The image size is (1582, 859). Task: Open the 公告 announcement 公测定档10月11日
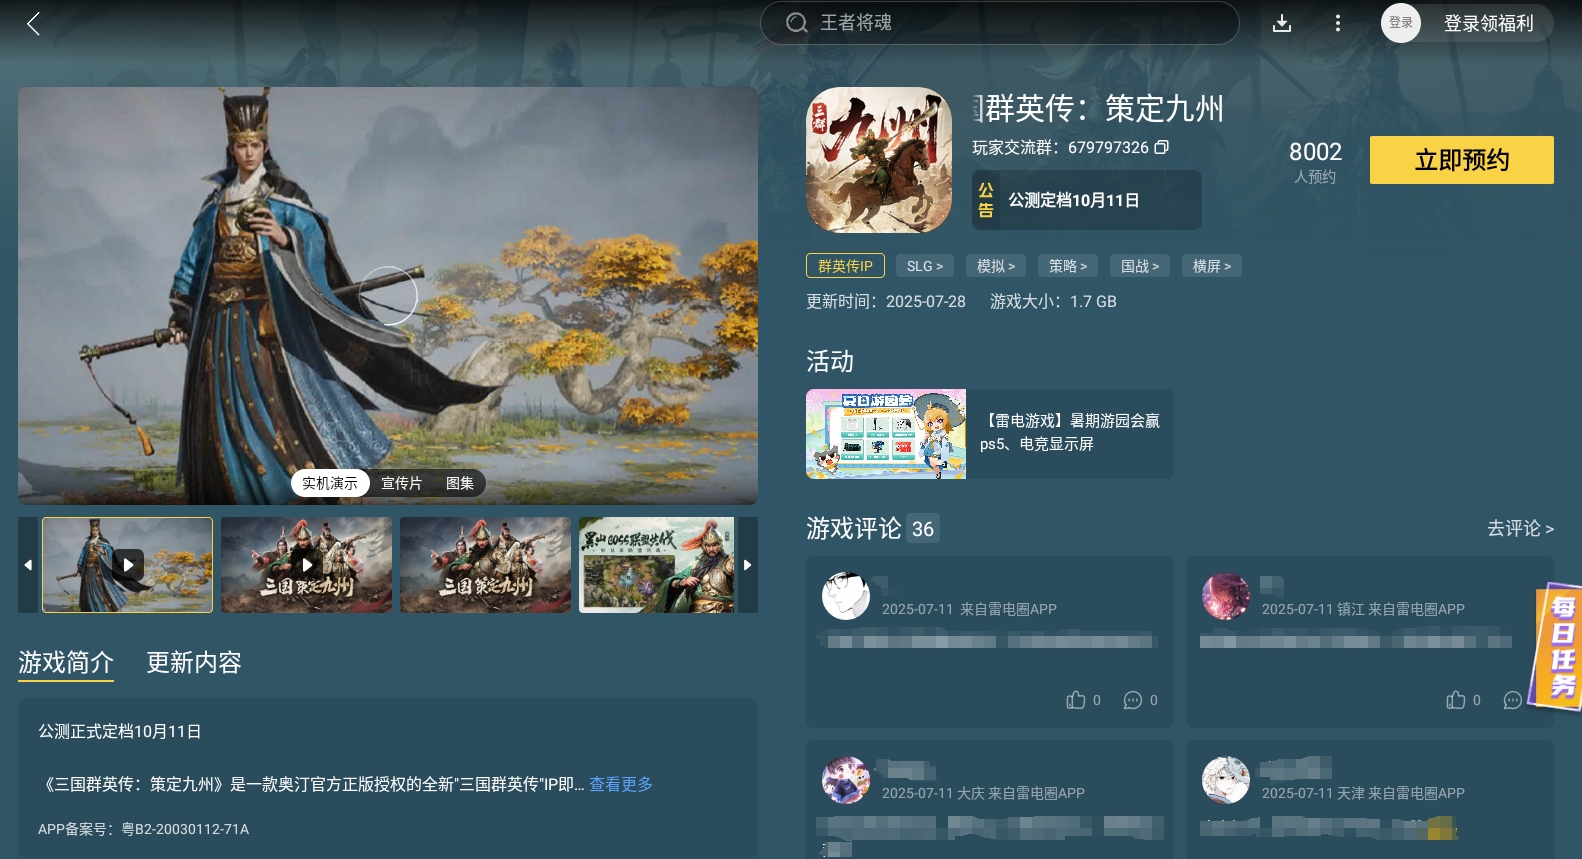(x=1087, y=200)
